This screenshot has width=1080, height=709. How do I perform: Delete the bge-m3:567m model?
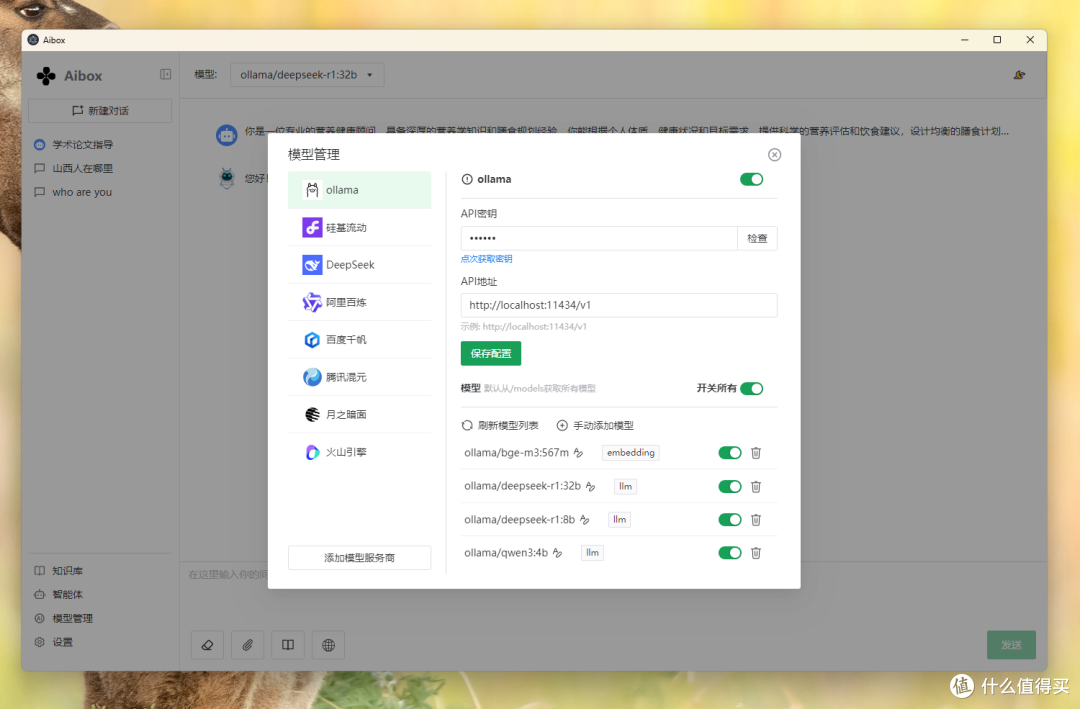click(756, 453)
